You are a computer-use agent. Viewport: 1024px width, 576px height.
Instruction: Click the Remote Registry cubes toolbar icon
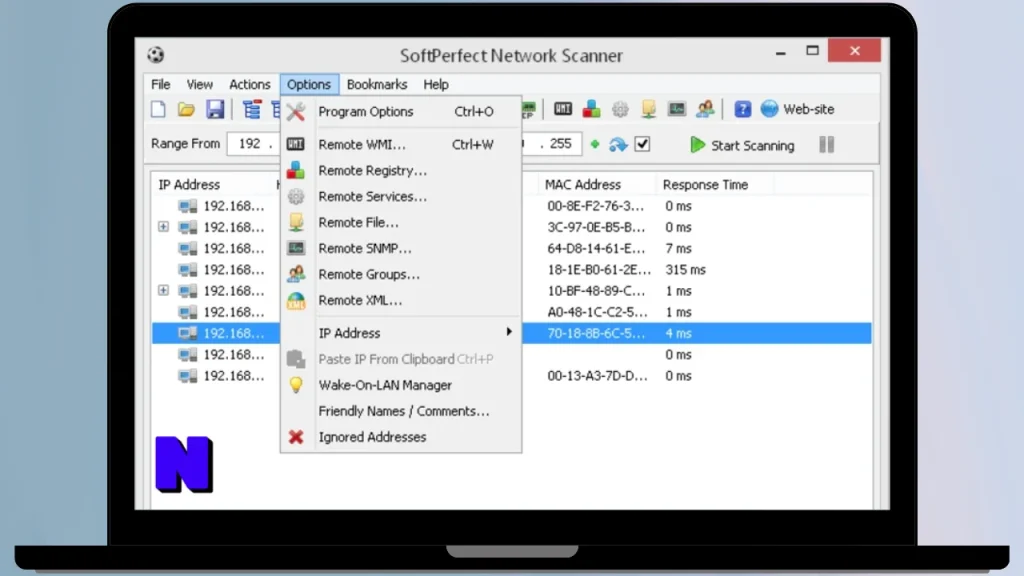592,109
